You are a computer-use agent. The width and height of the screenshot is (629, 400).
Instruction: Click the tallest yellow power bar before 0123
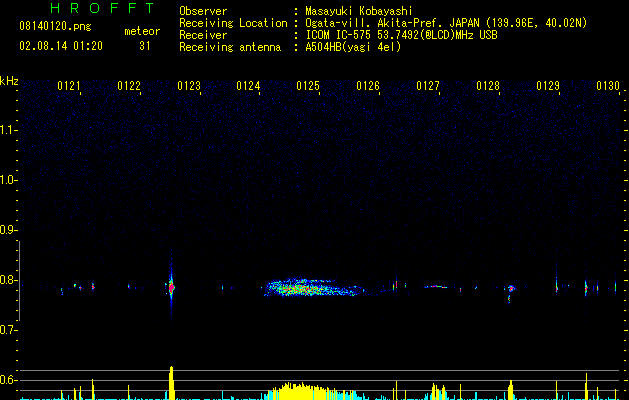[171, 383]
